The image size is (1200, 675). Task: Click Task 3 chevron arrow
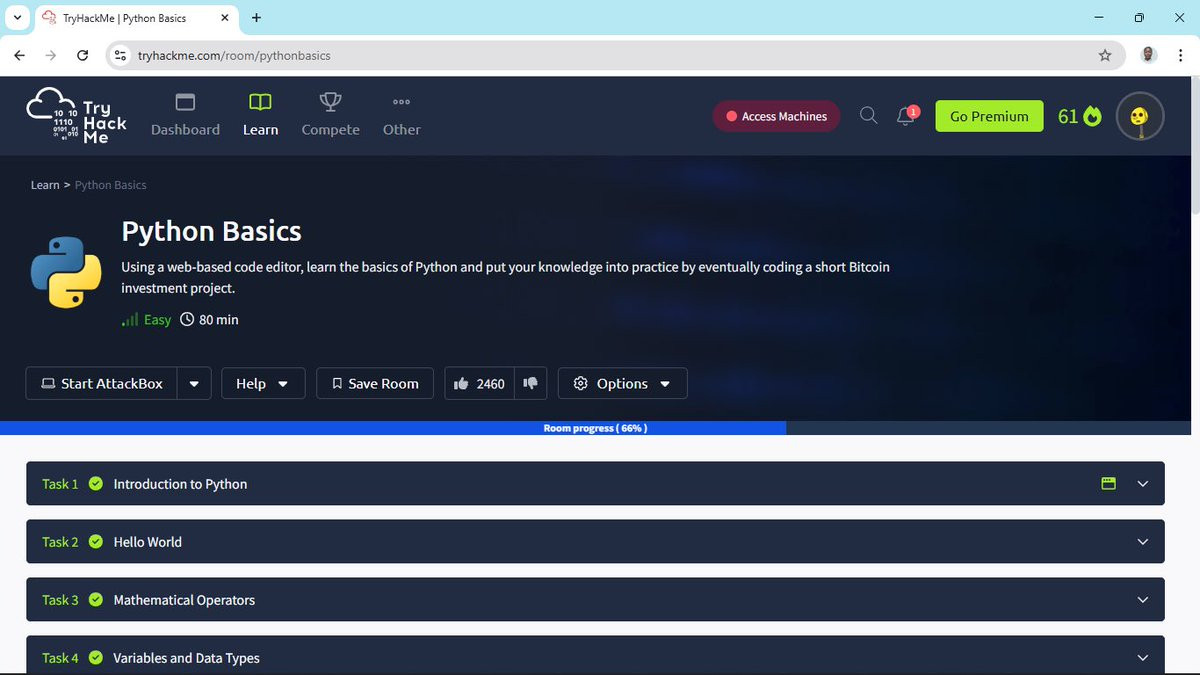pos(1144,600)
